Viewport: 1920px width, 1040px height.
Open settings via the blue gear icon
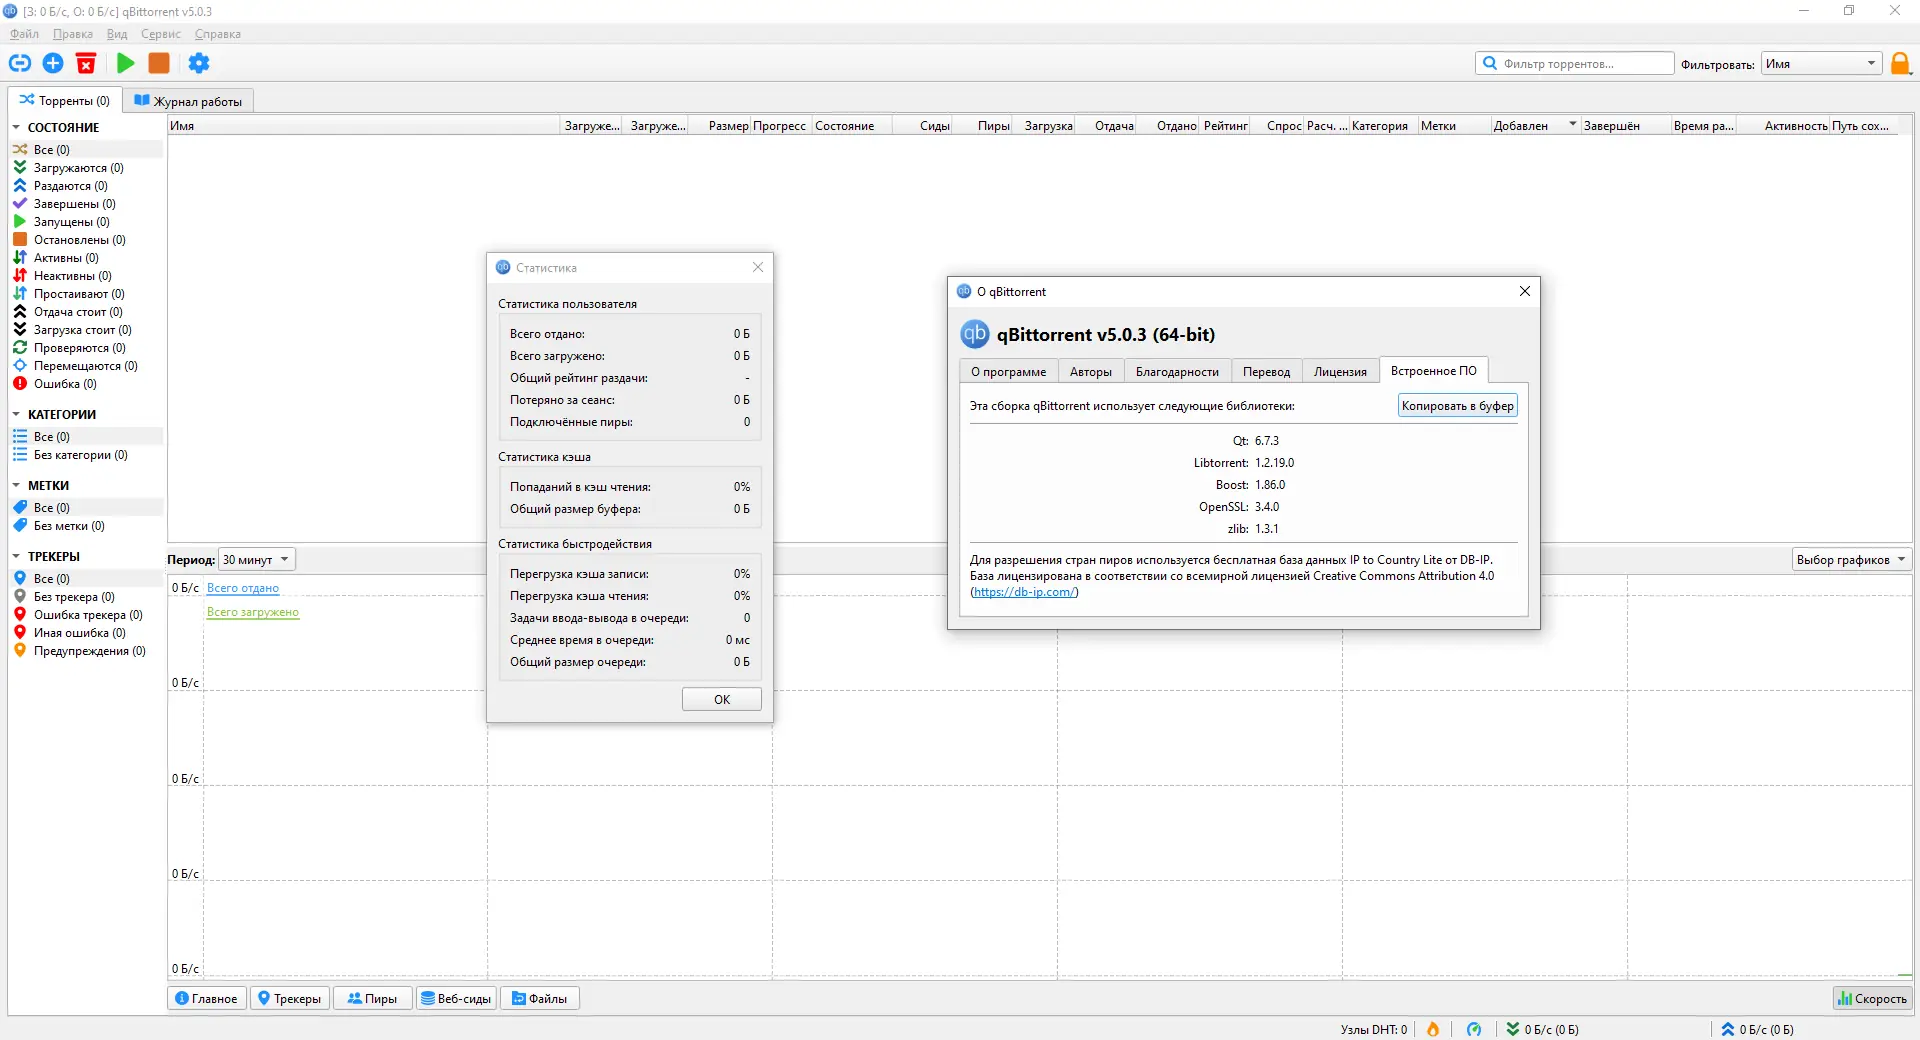199,64
